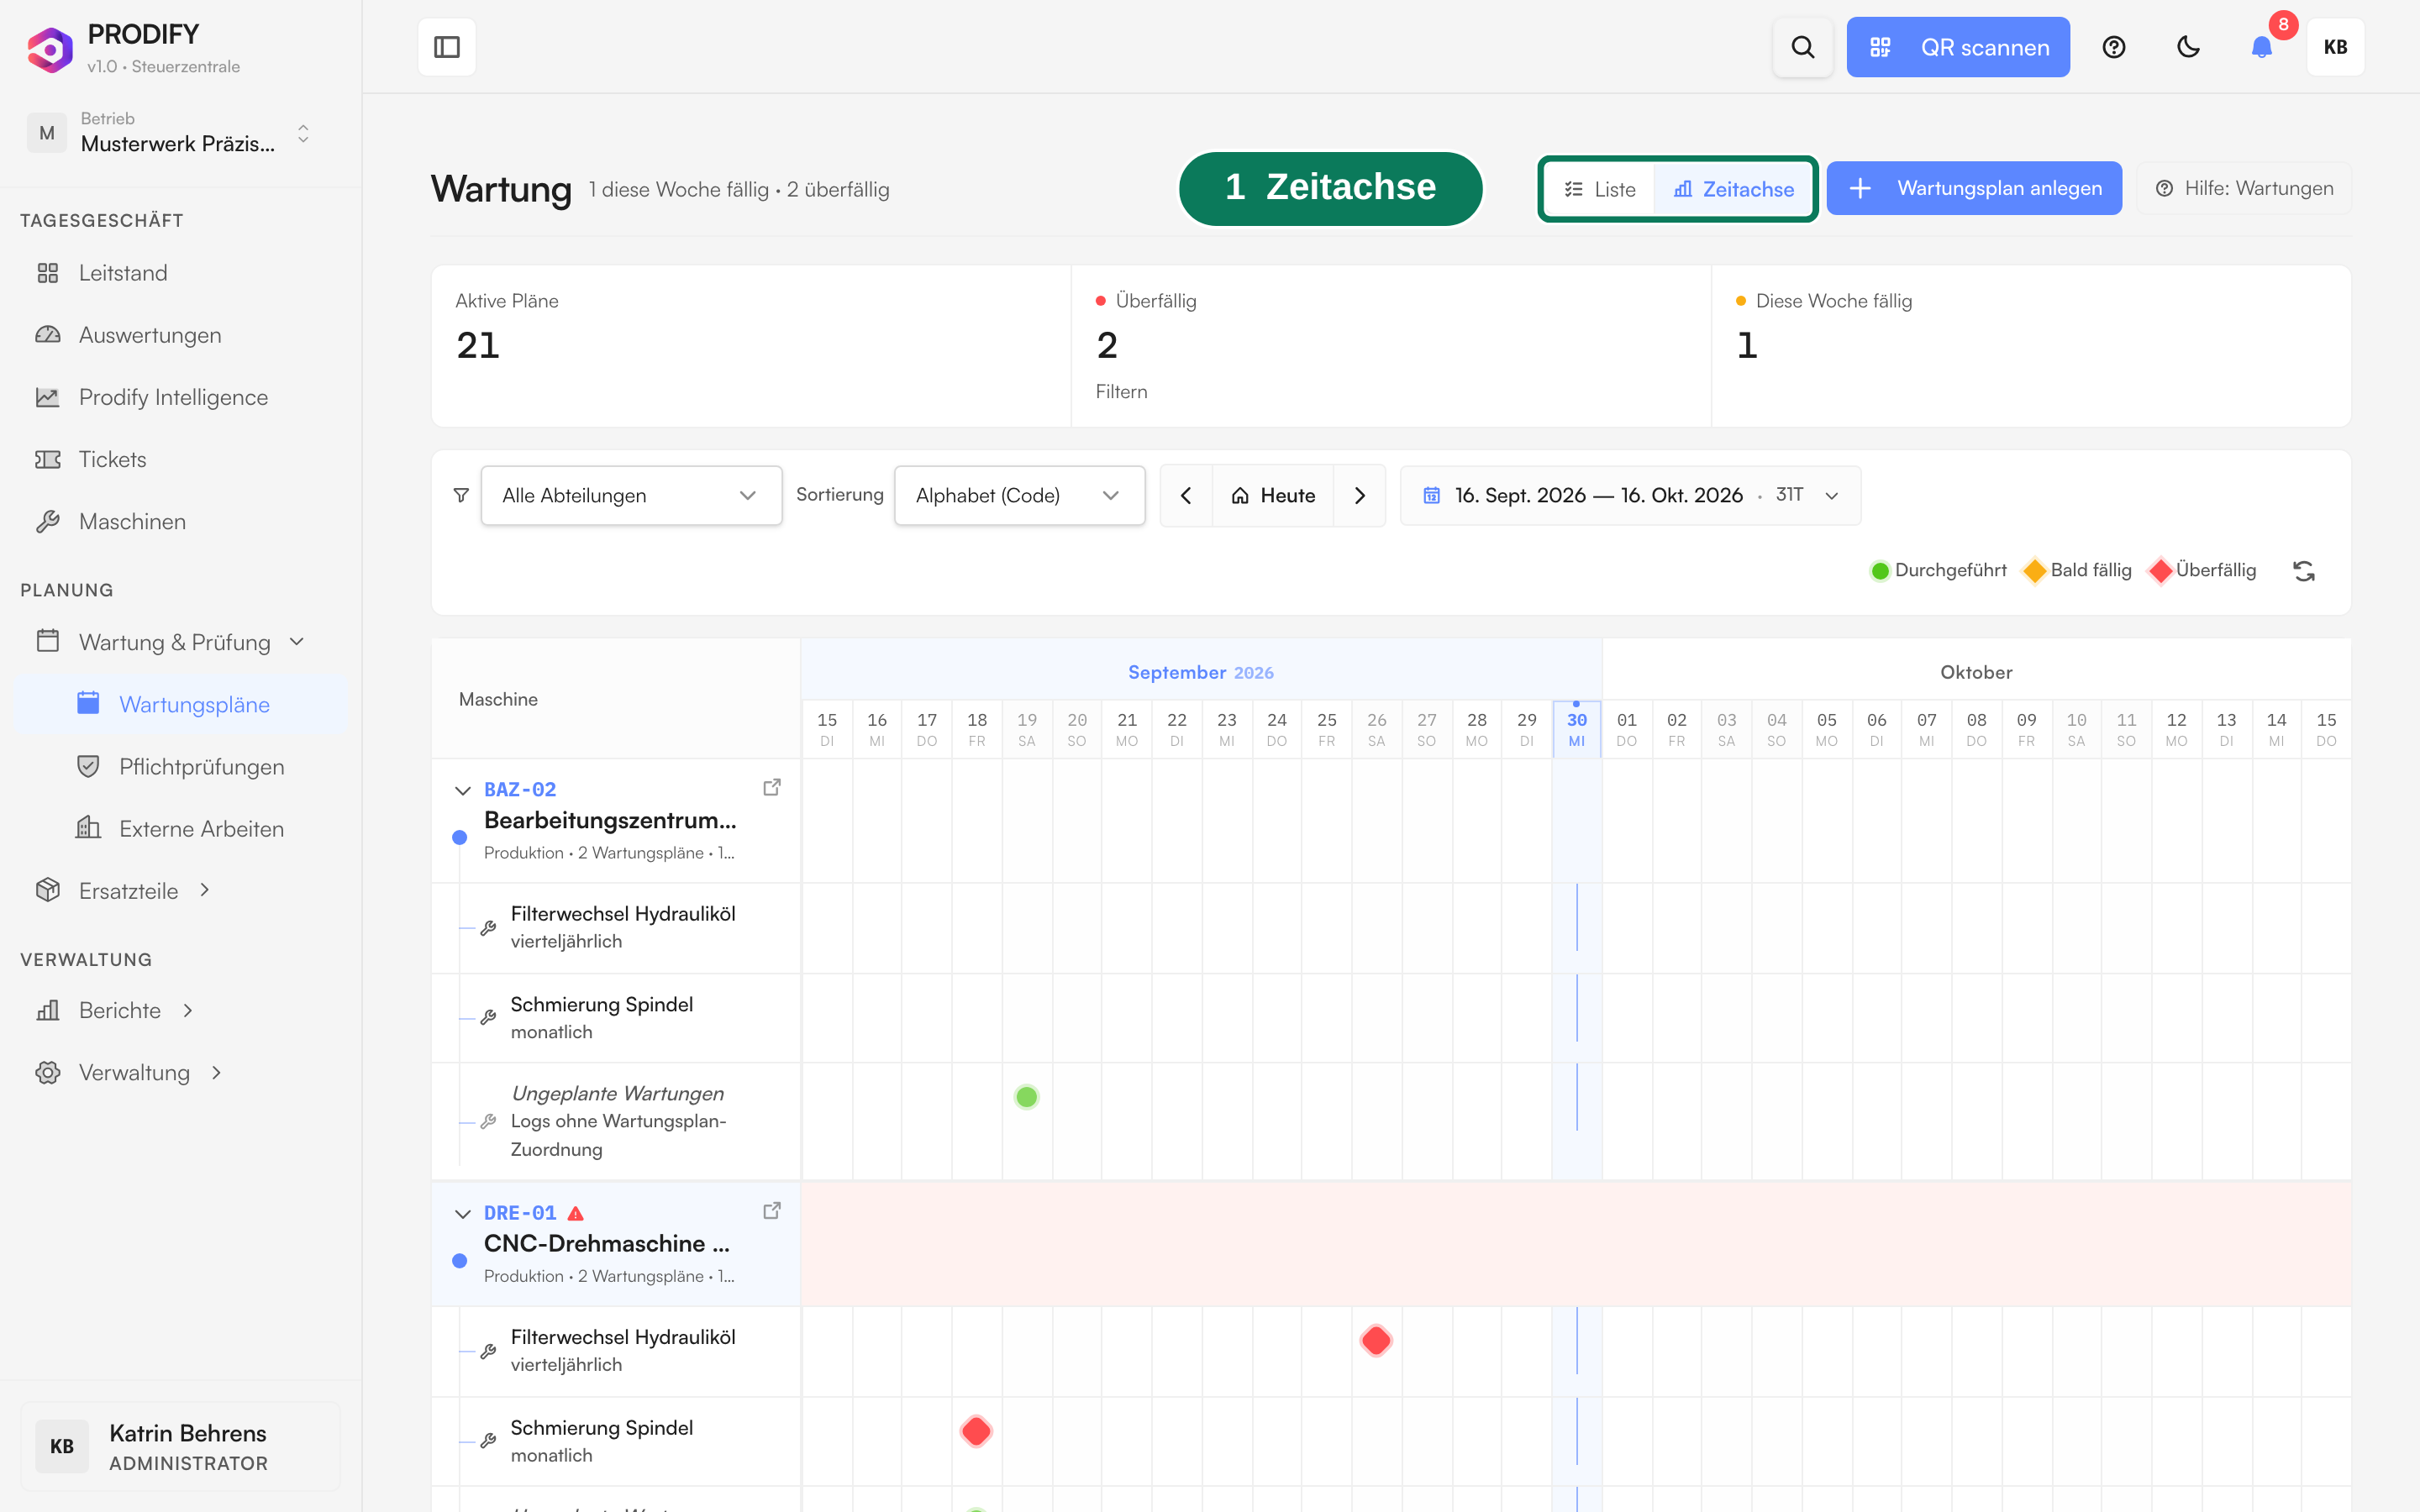Click the QR scannen button

coord(1958,47)
